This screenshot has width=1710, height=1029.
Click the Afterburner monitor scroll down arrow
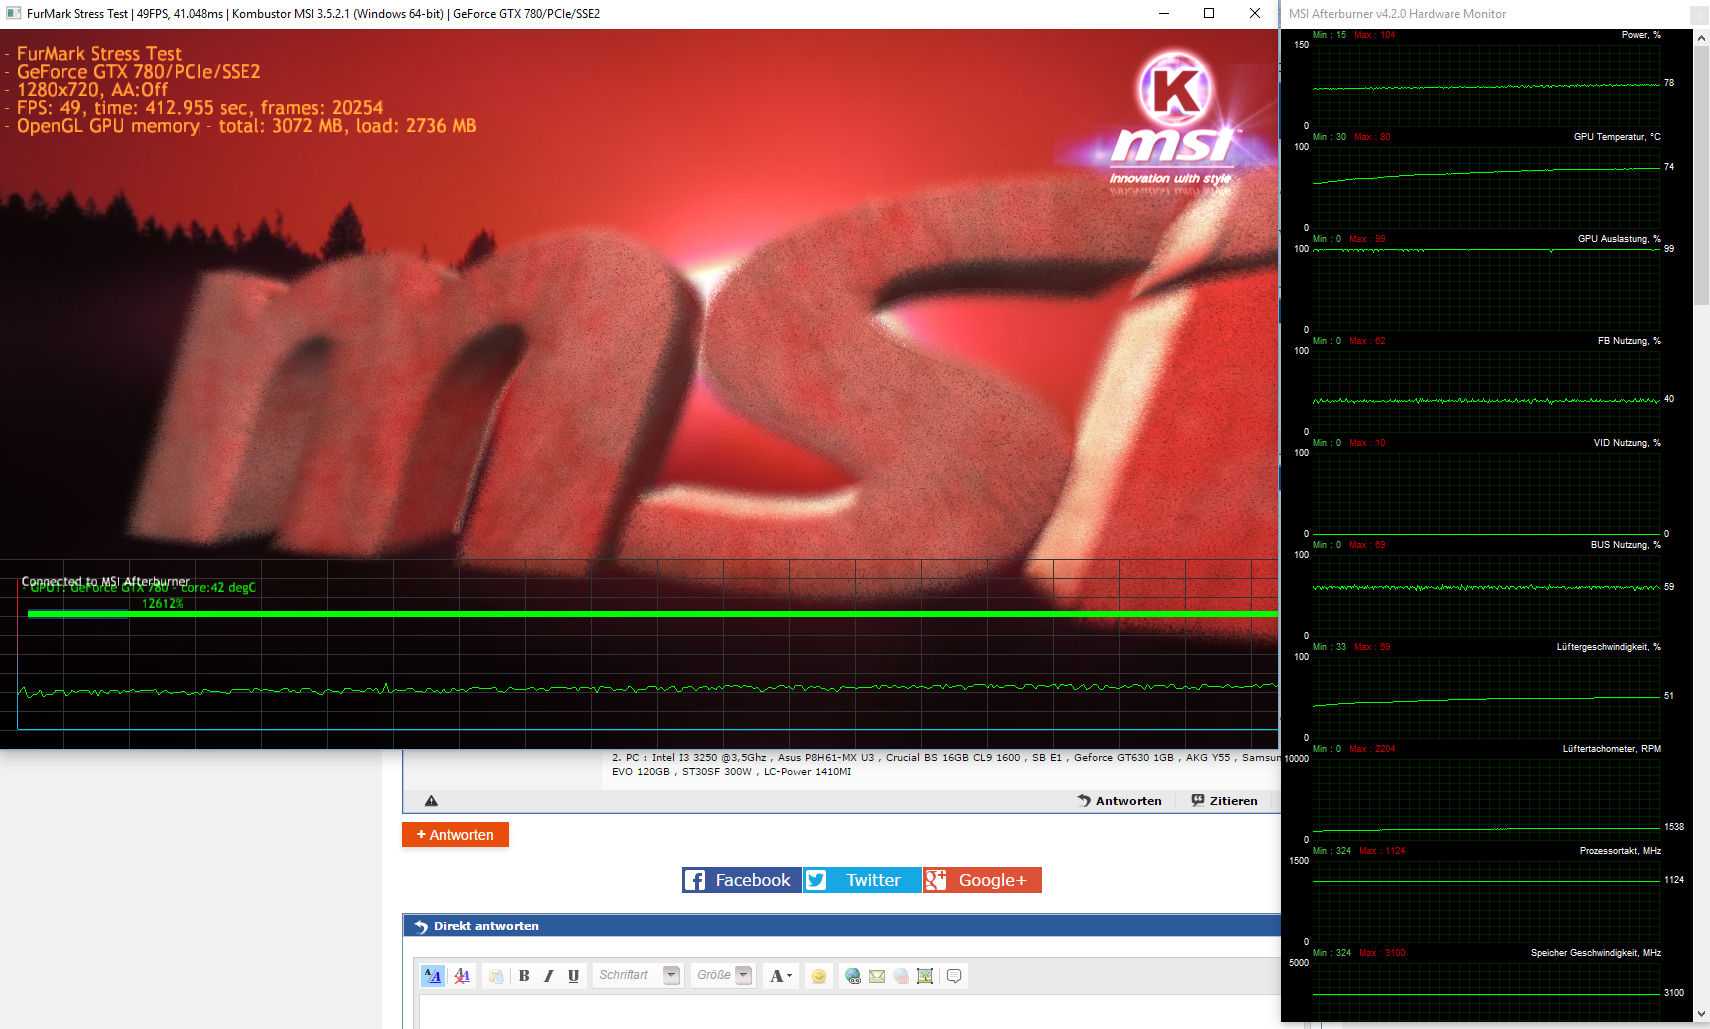click(1701, 1014)
